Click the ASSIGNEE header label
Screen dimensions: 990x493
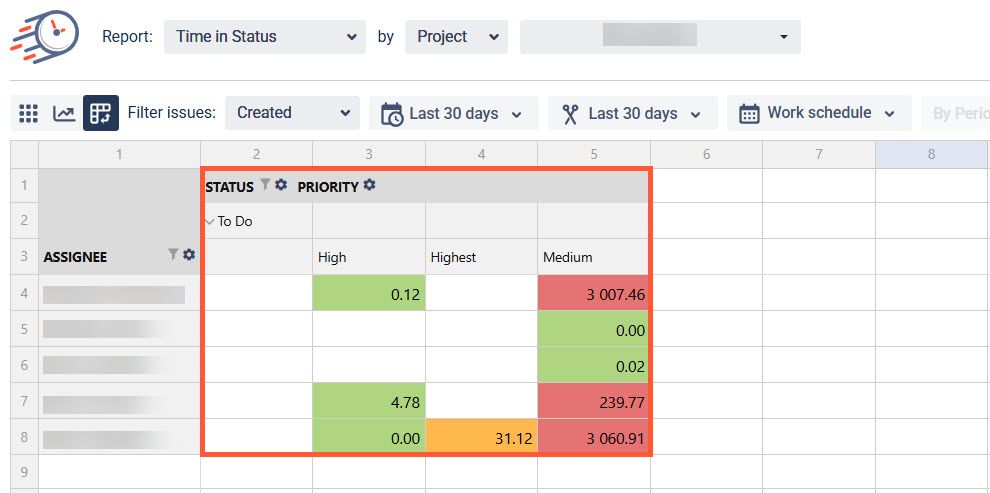point(75,257)
